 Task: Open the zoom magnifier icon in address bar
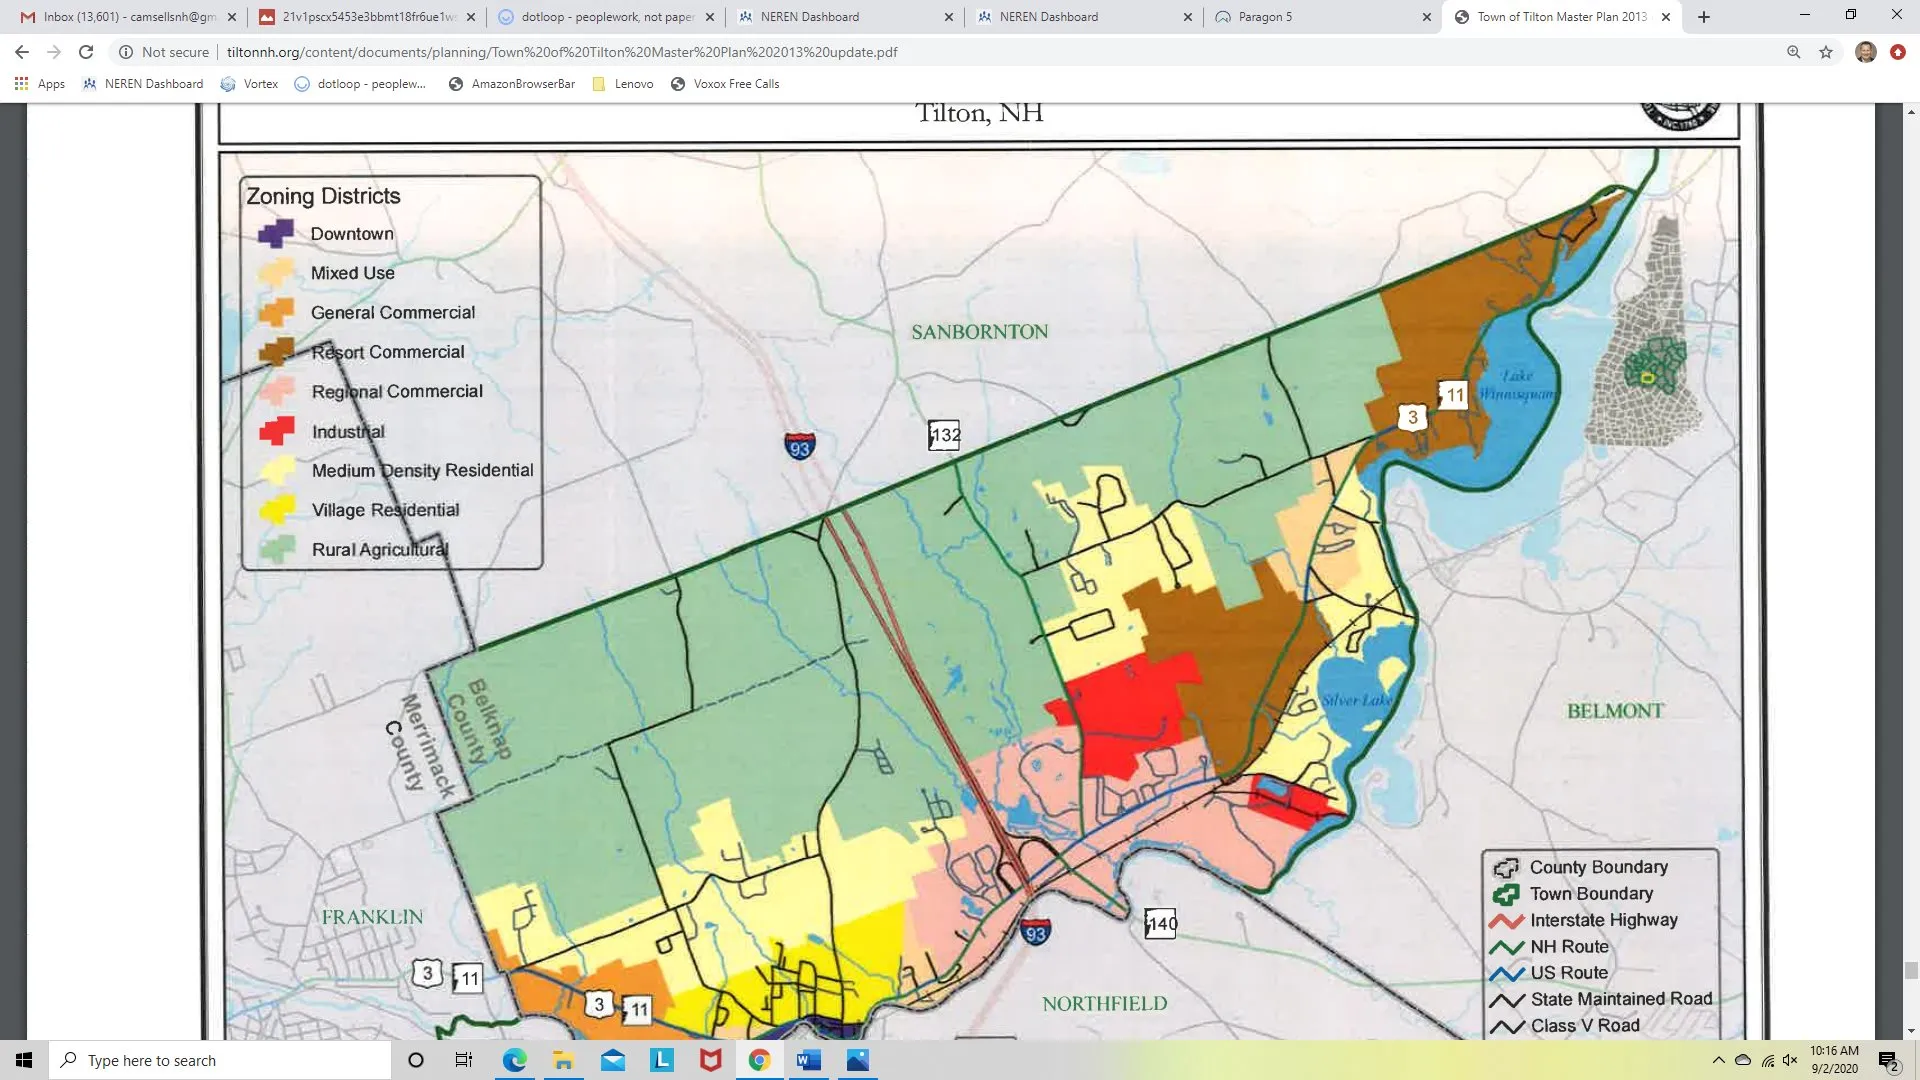click(x=1794, y=52)
